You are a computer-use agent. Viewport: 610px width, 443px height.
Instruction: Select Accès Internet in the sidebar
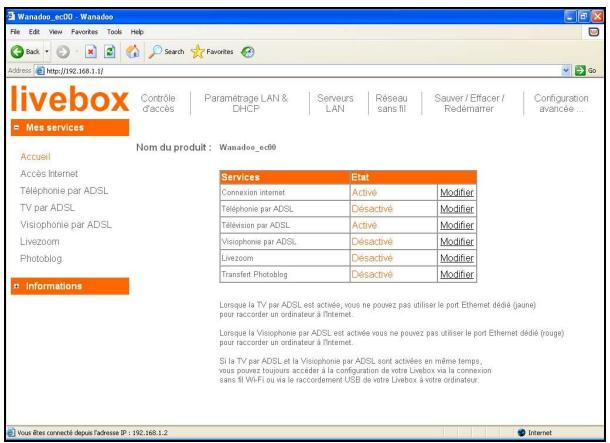pos(49,174)
